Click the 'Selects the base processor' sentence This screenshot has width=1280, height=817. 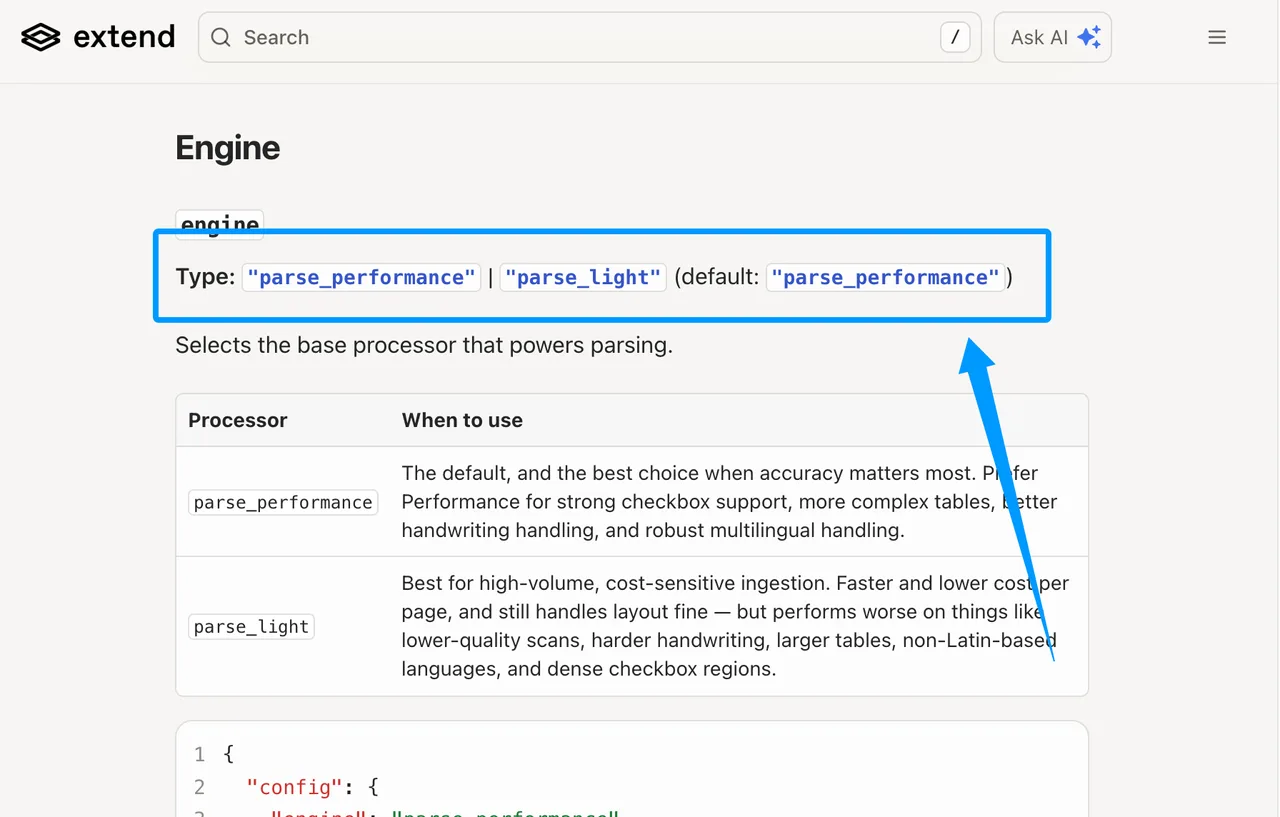point(424,346)
